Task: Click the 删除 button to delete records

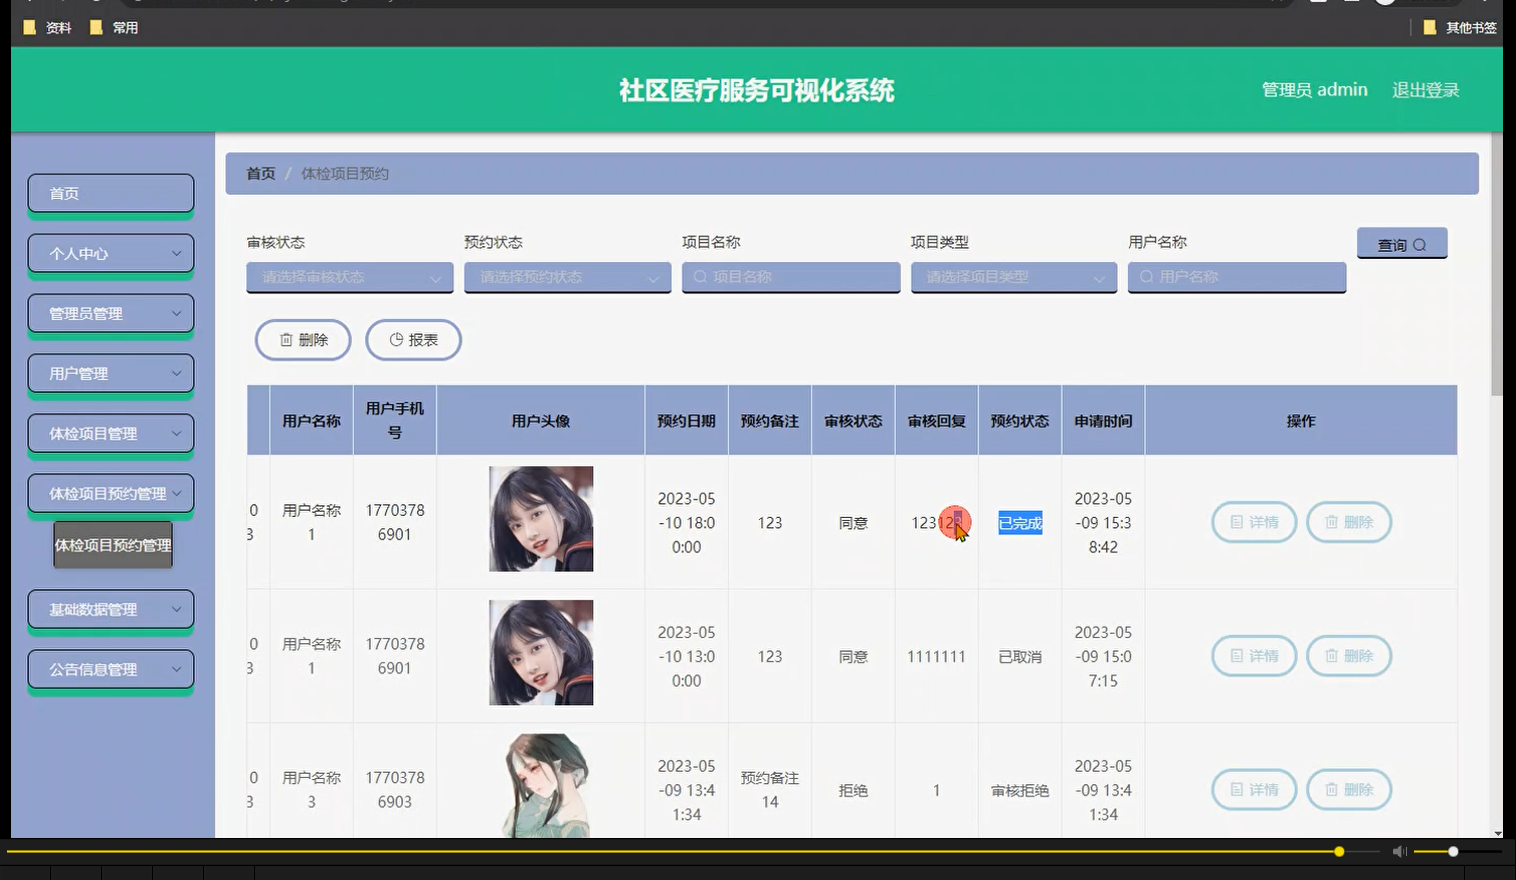Action: pyautogui.click(x=303, y=340)
